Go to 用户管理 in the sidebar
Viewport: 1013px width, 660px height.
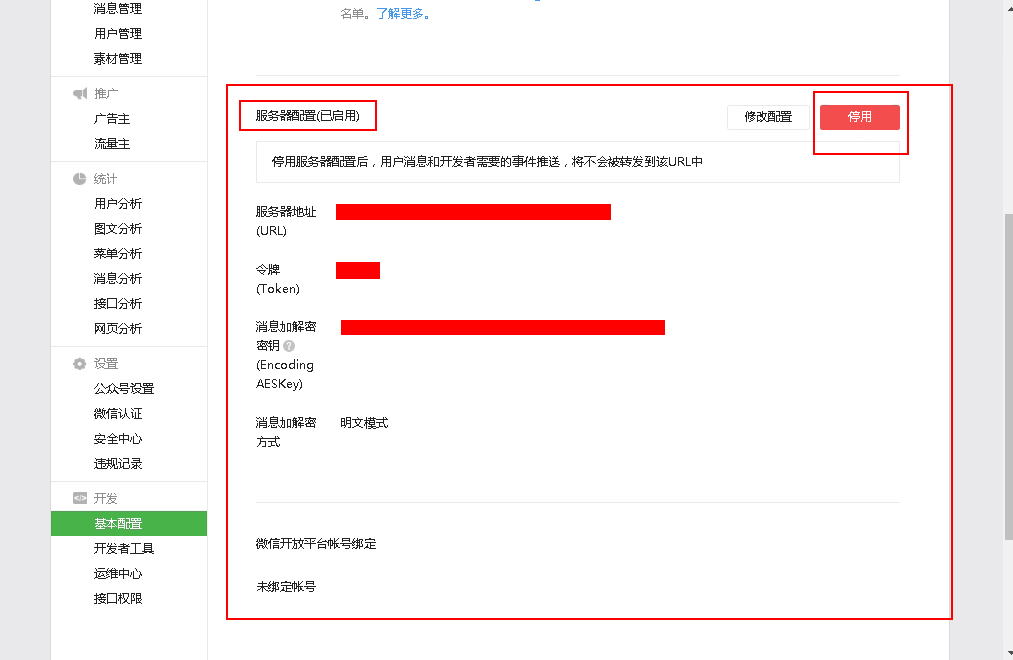[x=118, y=34]
